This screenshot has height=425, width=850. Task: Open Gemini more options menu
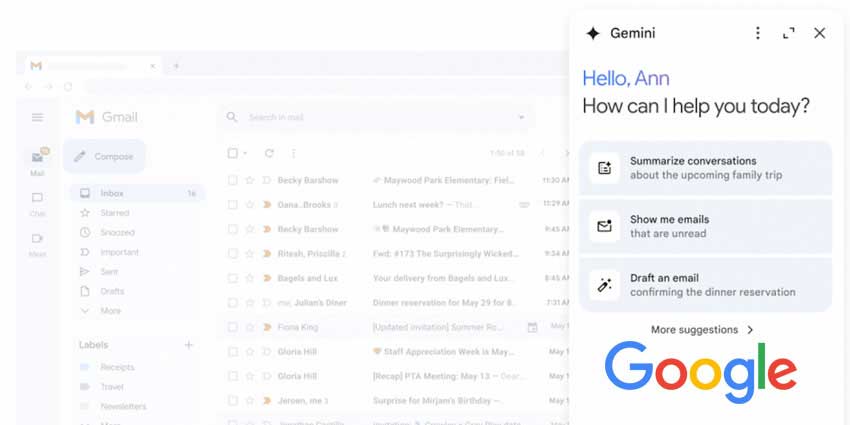click(x=757, y=33)
